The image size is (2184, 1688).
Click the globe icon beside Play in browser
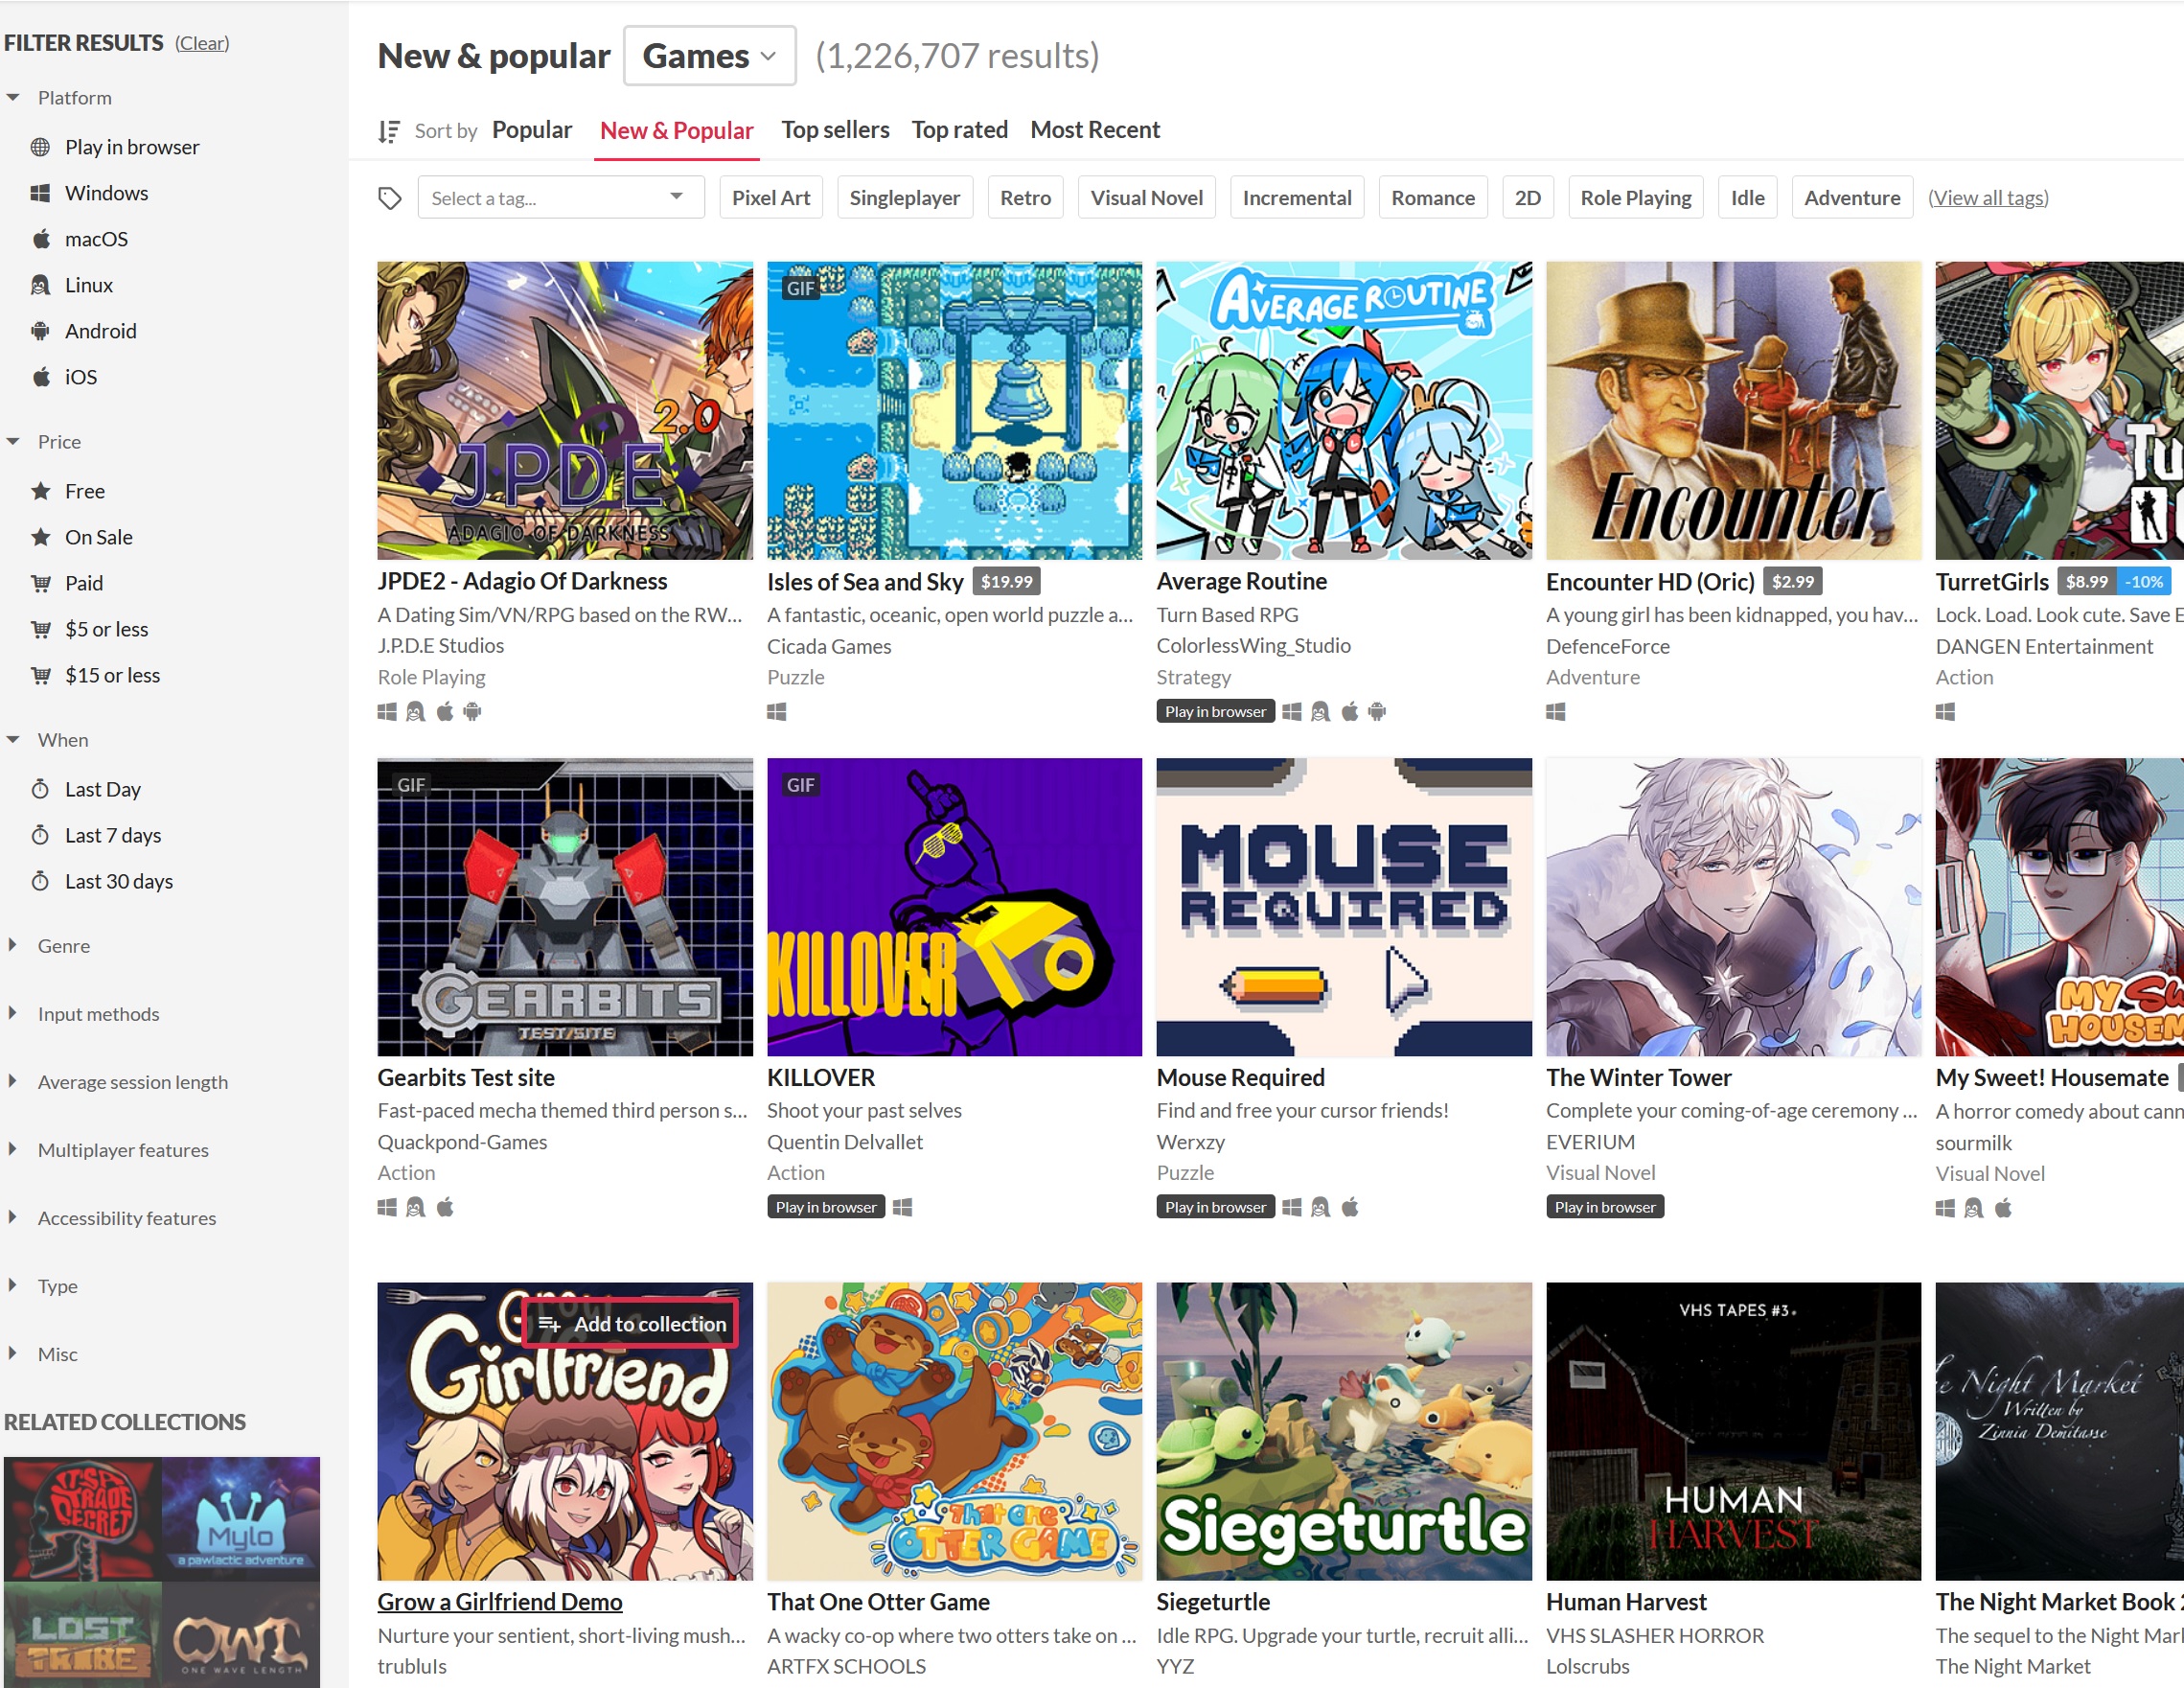(x=40, y=147)
